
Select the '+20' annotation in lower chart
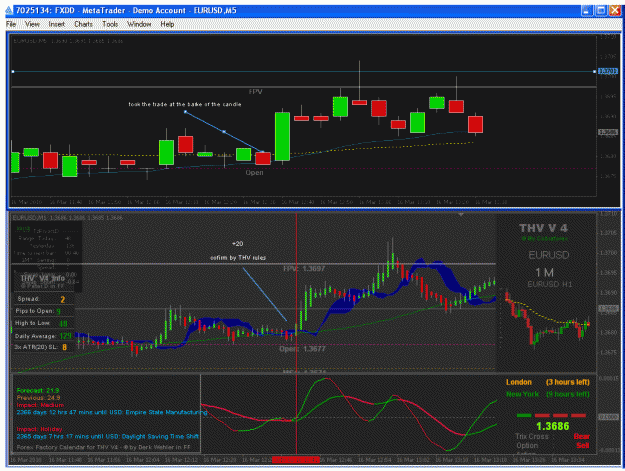(x=237, y=244)
